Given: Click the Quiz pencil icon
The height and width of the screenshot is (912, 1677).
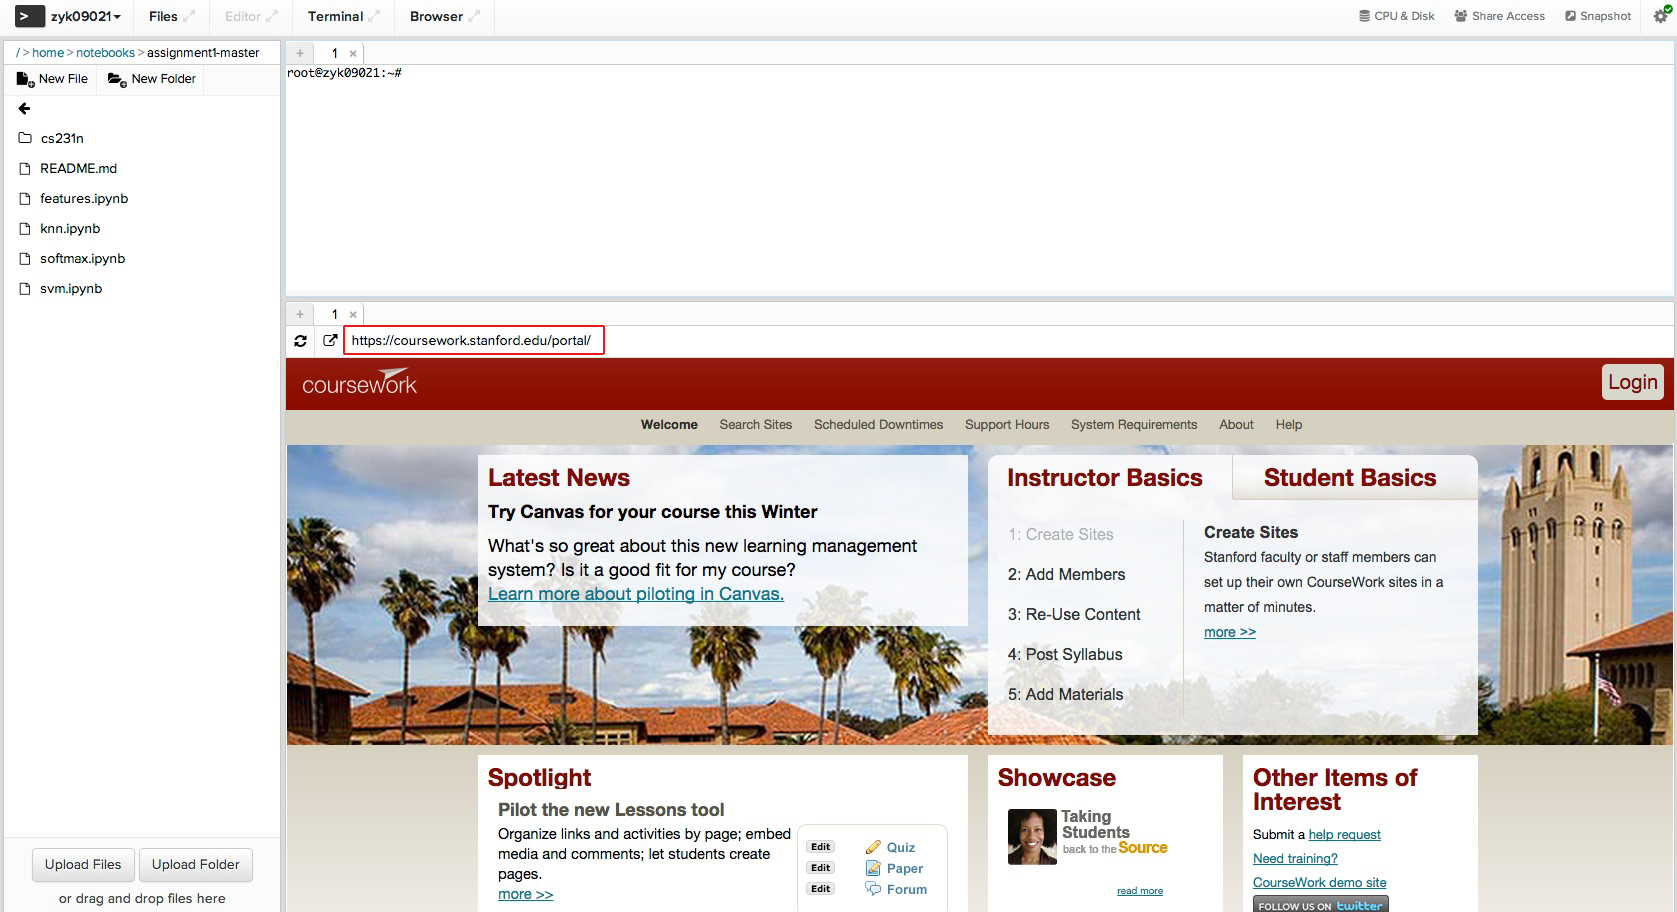Looking at the screenshot, I should tap(873, 847).
